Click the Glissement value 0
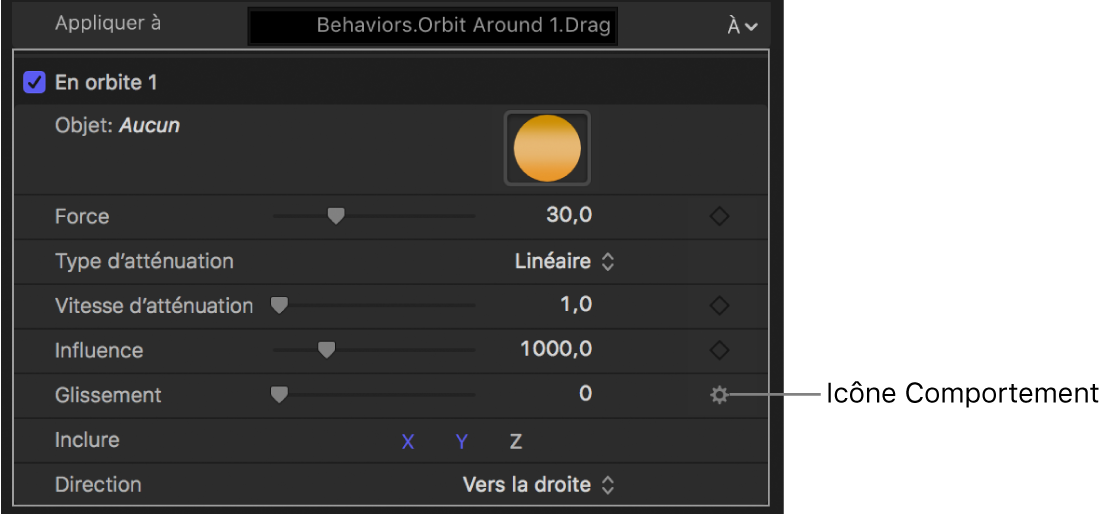 [x=586, y=394]
